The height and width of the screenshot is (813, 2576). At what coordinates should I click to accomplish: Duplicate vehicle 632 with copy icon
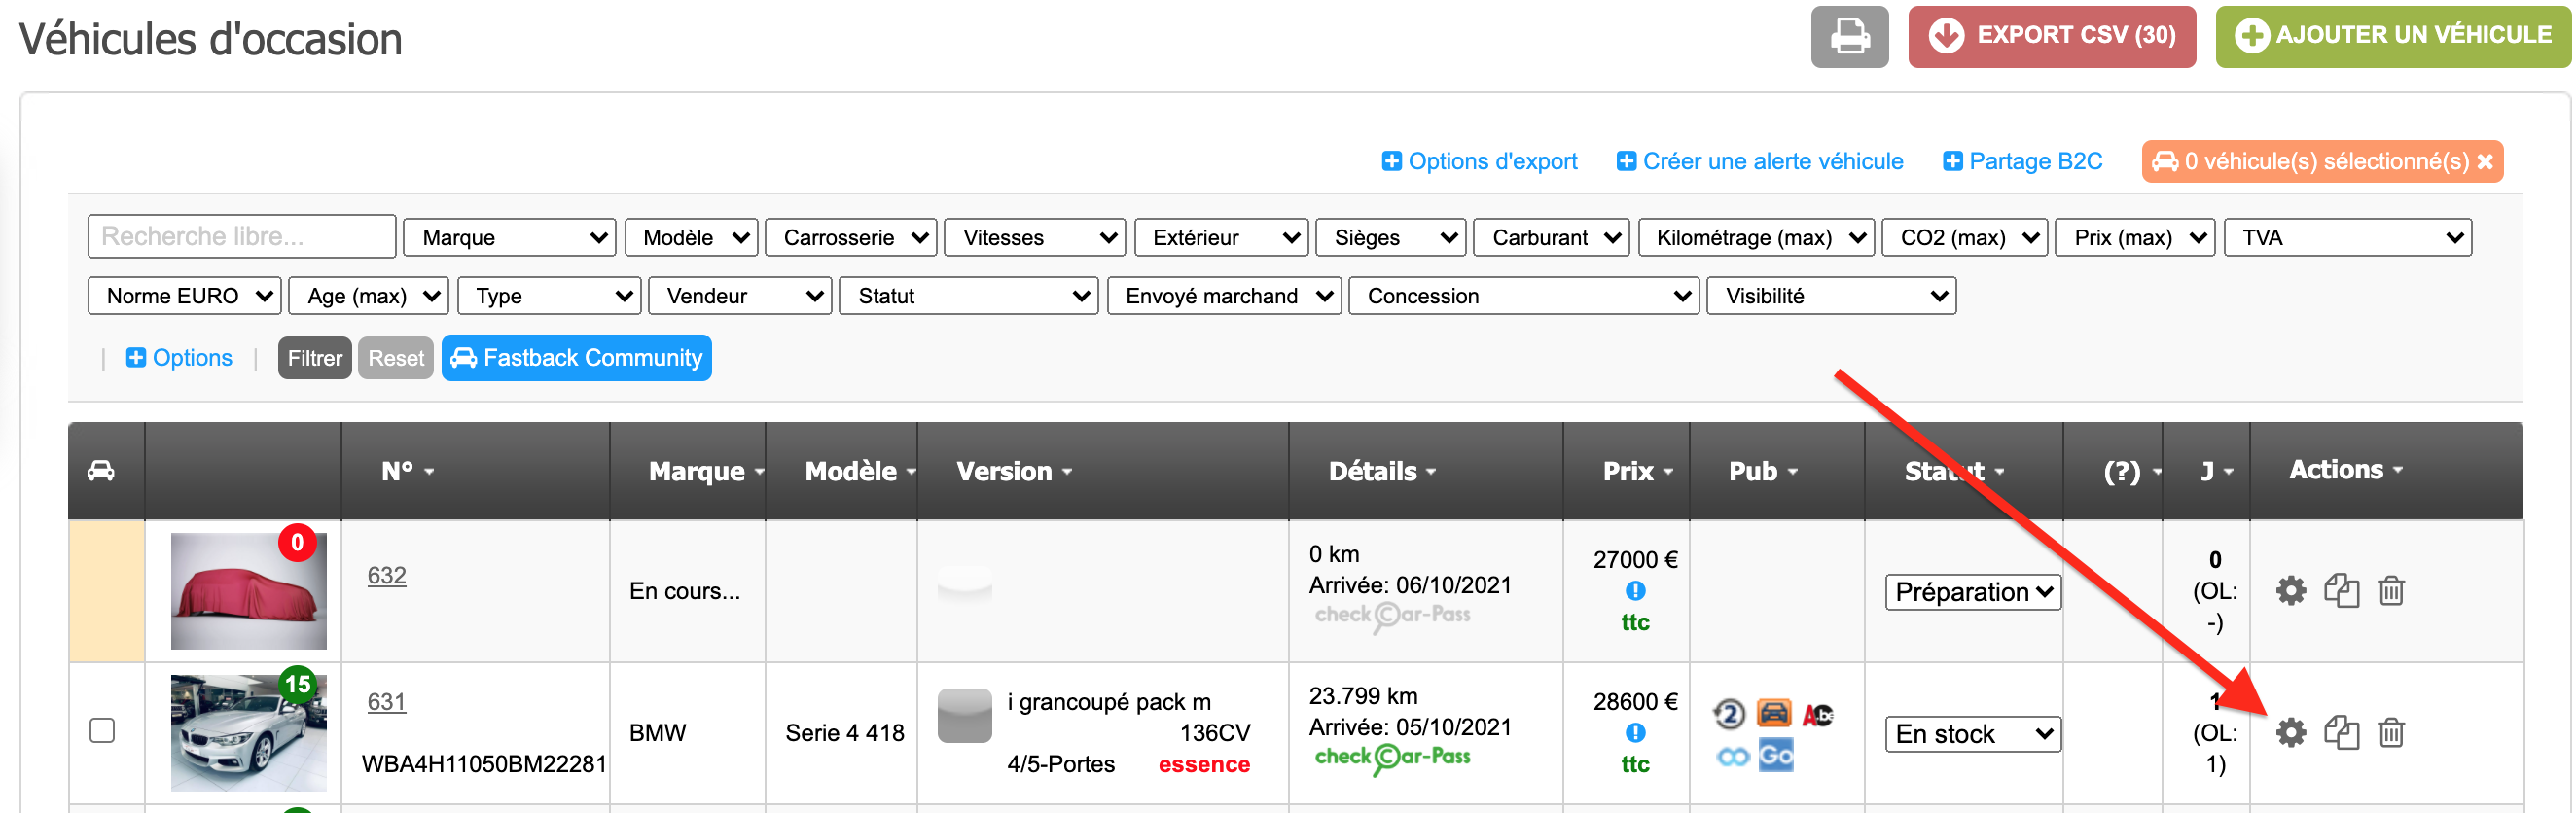(x=2340, y=591)
